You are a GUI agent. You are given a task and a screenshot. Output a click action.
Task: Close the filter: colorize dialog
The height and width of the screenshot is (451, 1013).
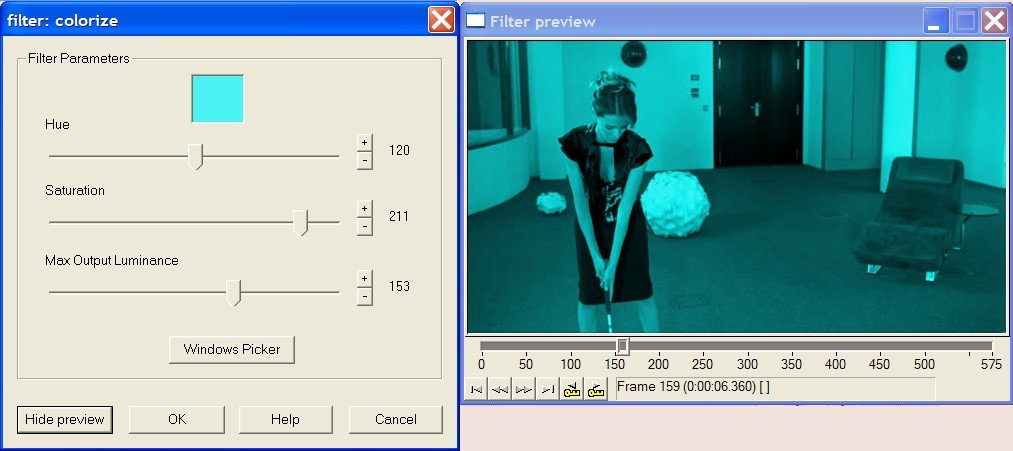click(x=441, y=20)
